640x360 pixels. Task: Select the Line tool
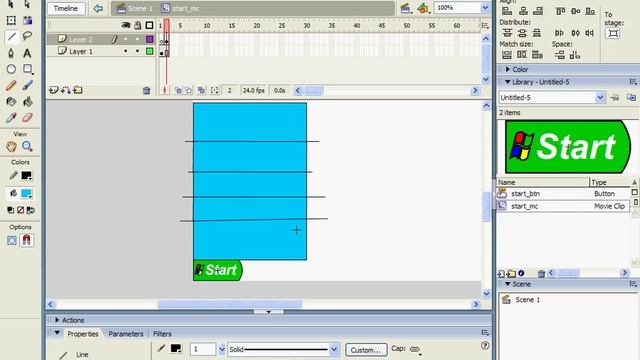tap(11, 37)
